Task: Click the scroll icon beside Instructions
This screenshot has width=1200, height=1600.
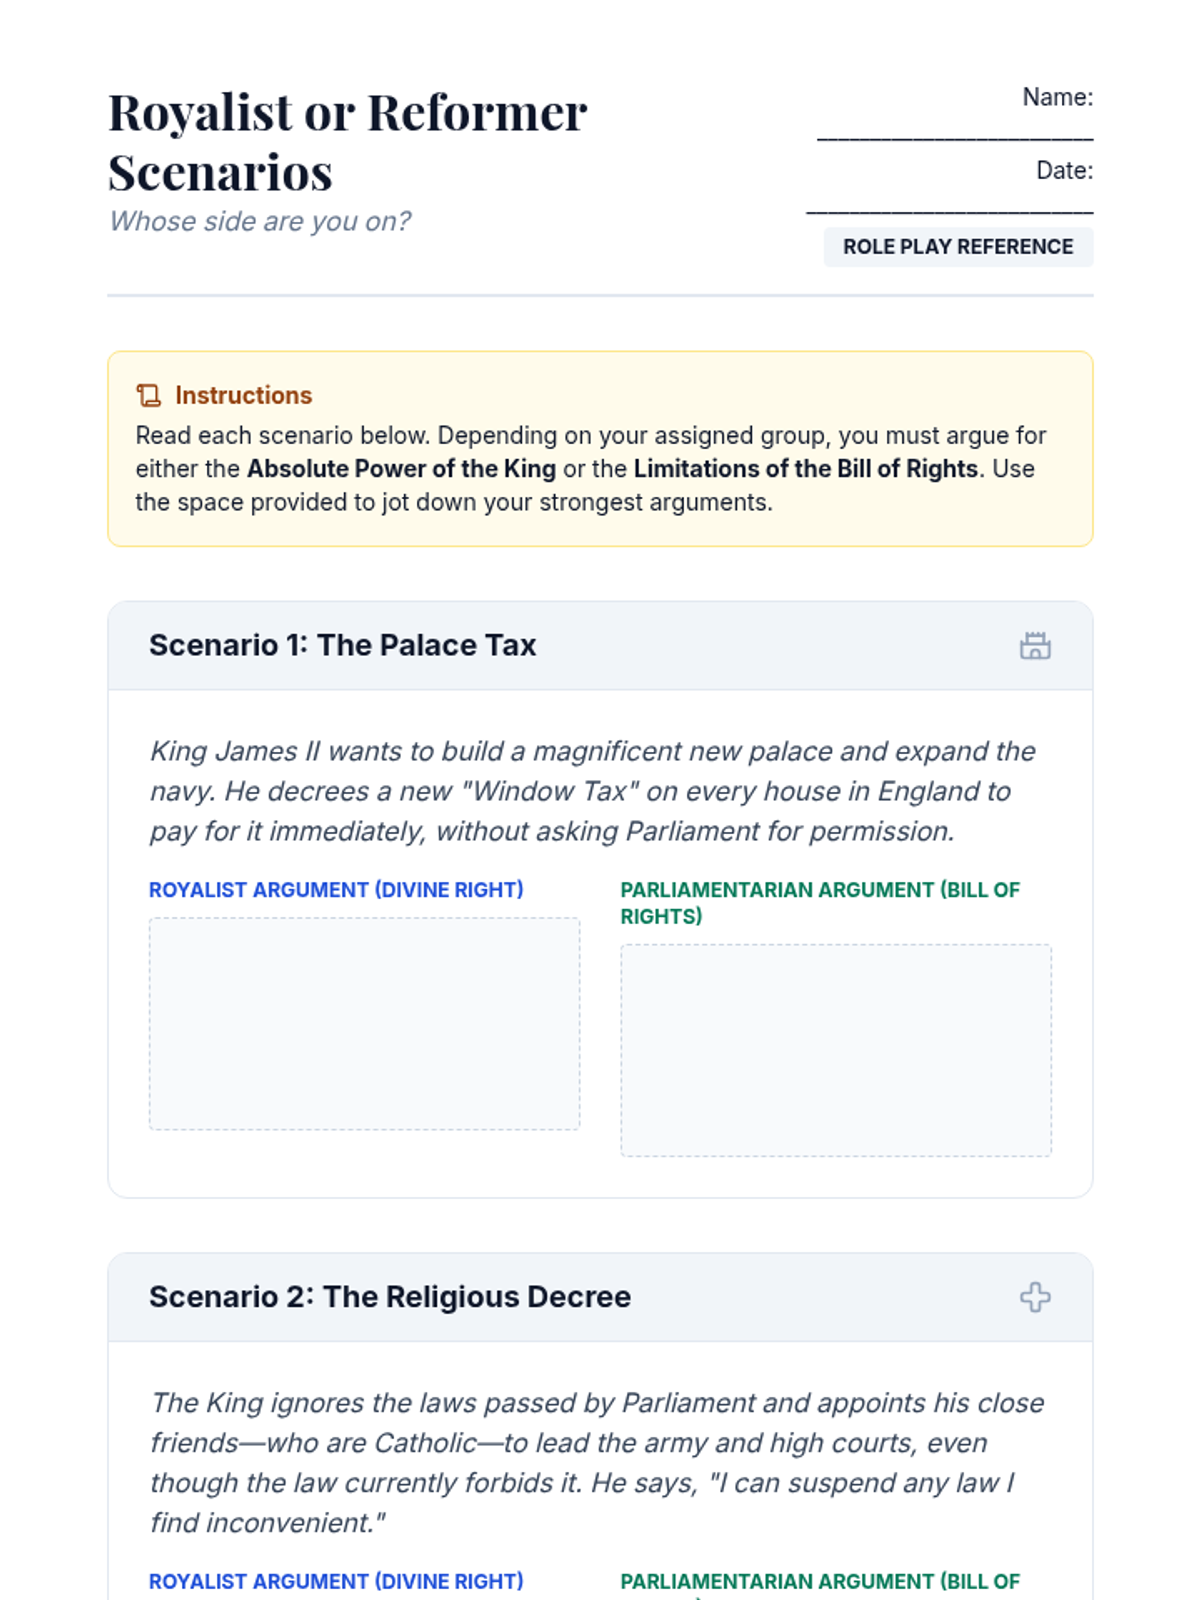Action: (x=148, y=395)
